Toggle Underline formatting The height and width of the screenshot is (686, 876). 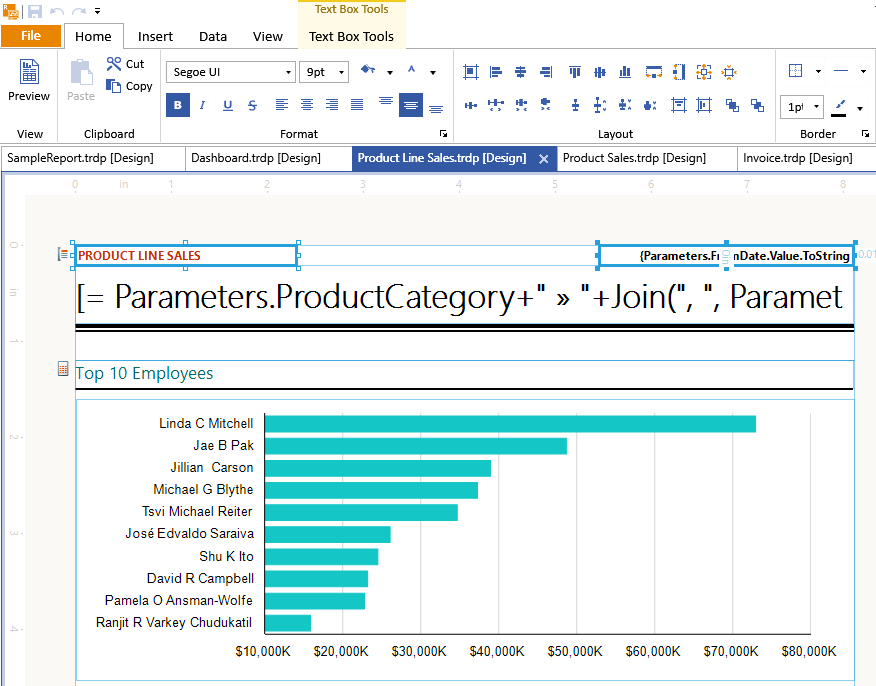[x=227, y=105]
